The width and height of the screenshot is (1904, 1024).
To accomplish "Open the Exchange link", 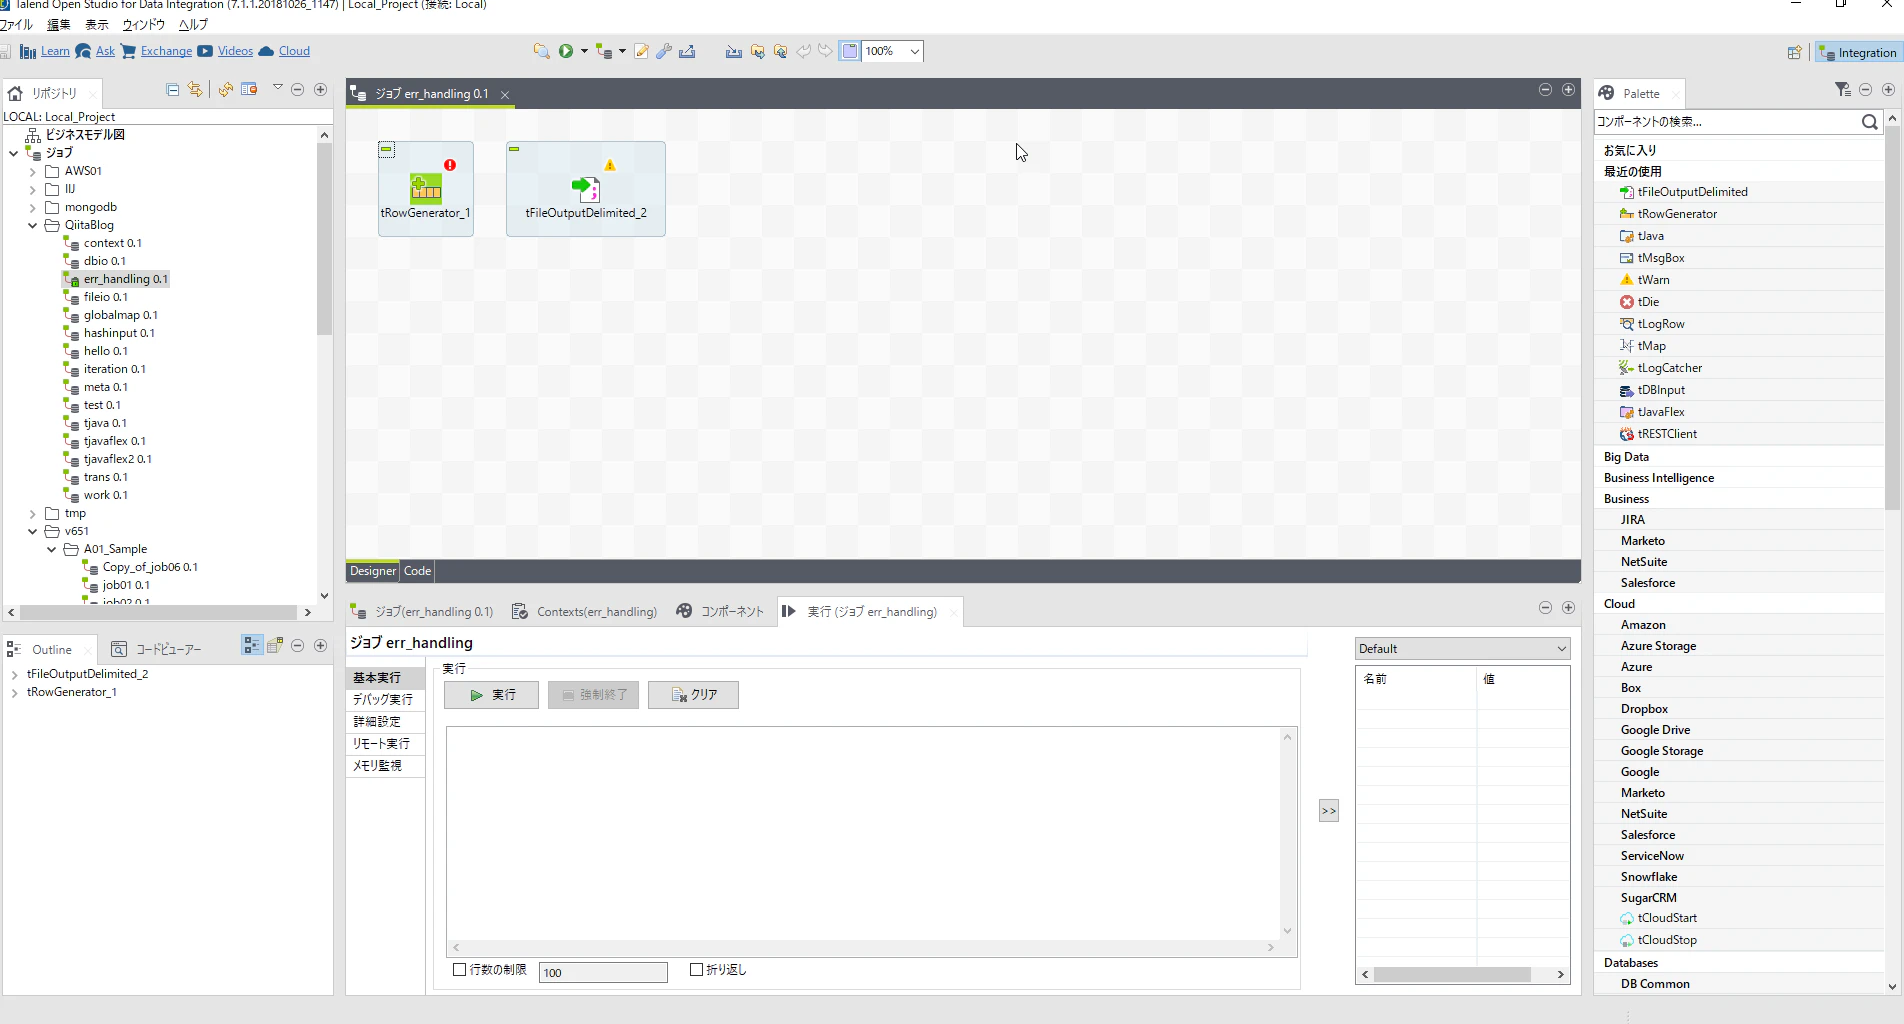I will pos(166,51).
